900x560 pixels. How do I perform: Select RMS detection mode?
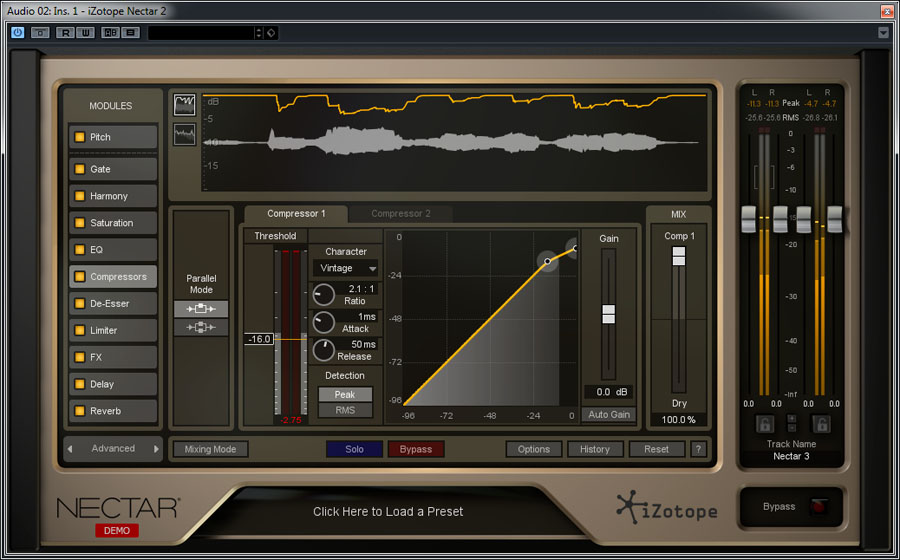point(345,410)
